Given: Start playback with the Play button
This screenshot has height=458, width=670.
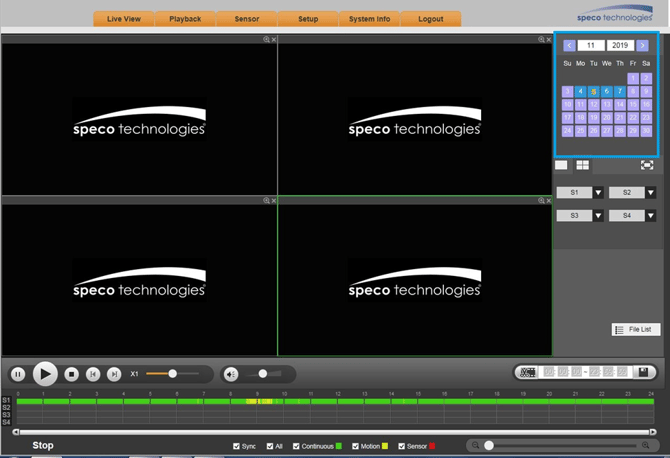Looking at the screenshot, I should (45, 374).
